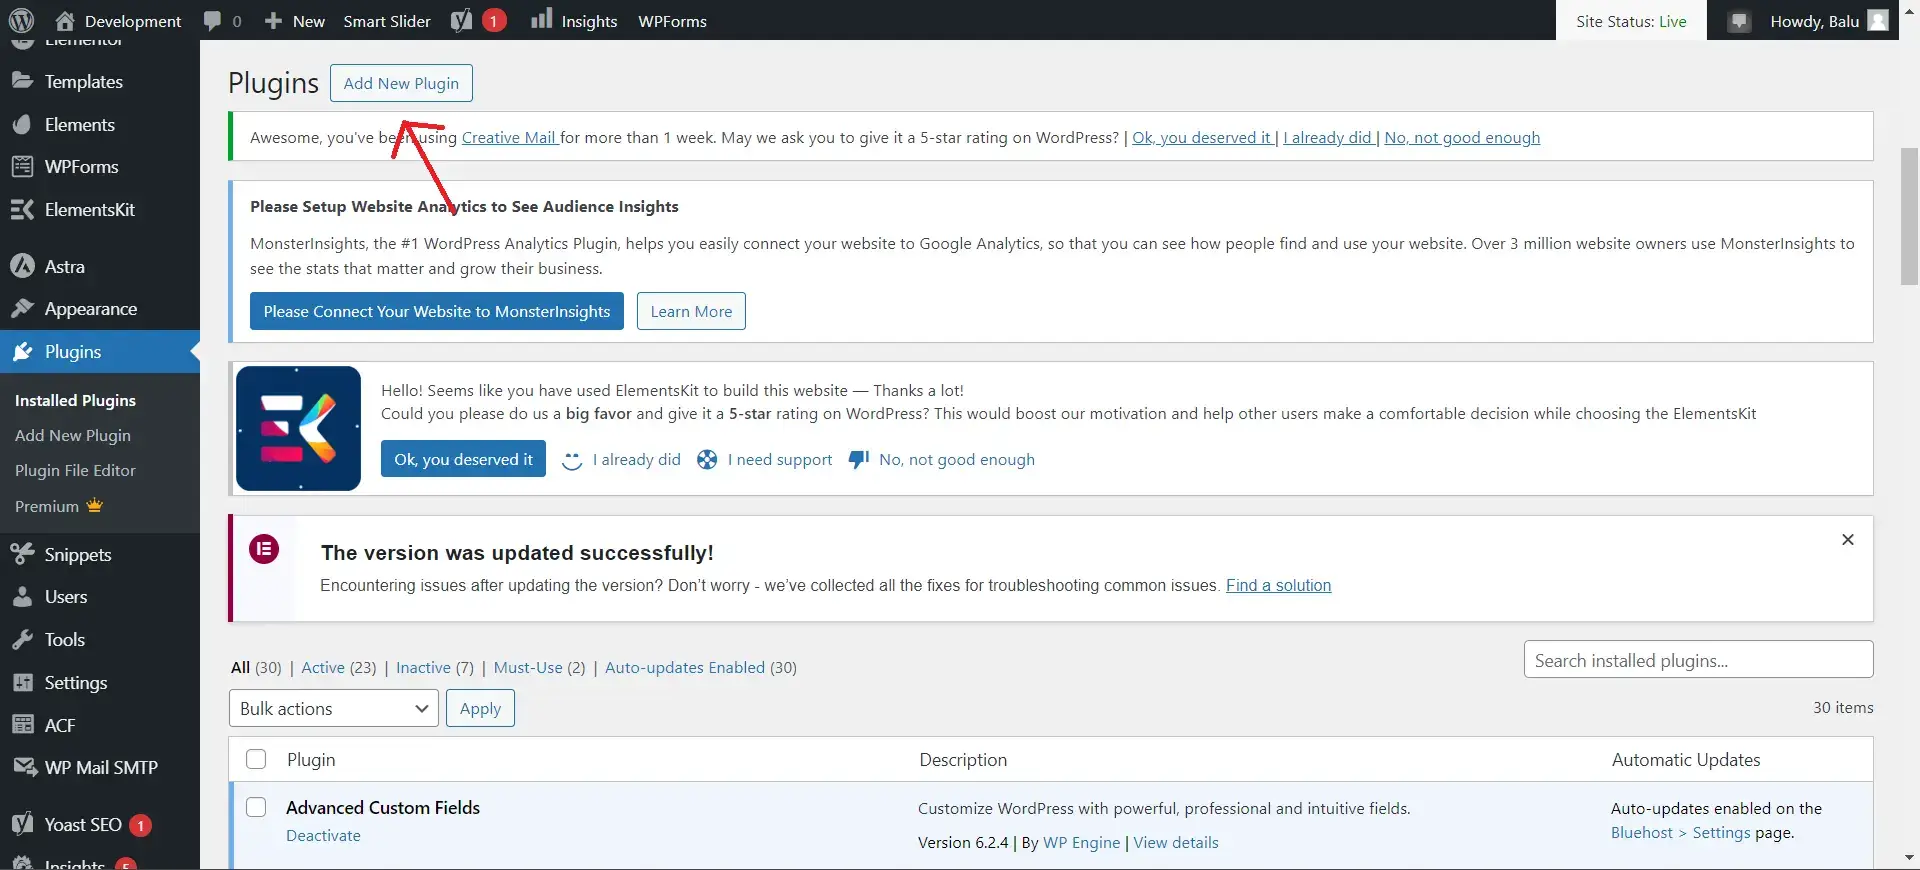Click the Plugins plug icon

[23, 352]
